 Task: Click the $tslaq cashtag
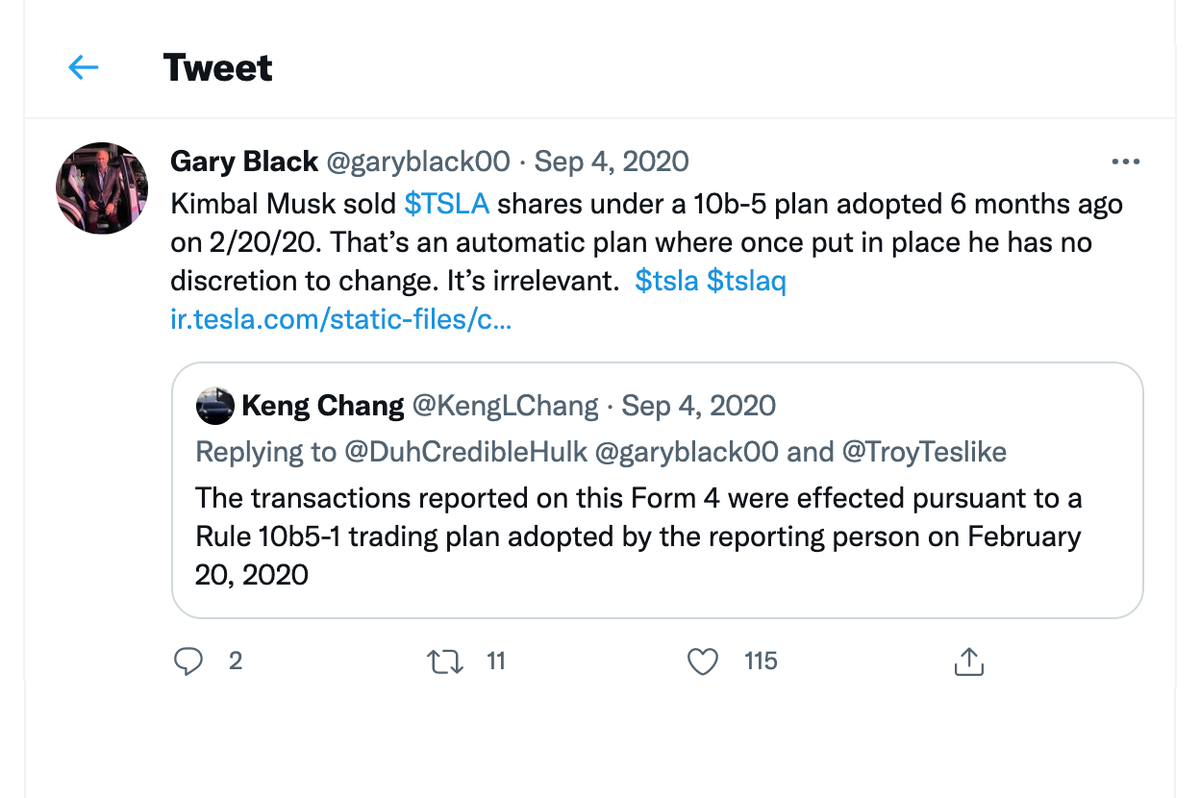click(x=747, y=281)
